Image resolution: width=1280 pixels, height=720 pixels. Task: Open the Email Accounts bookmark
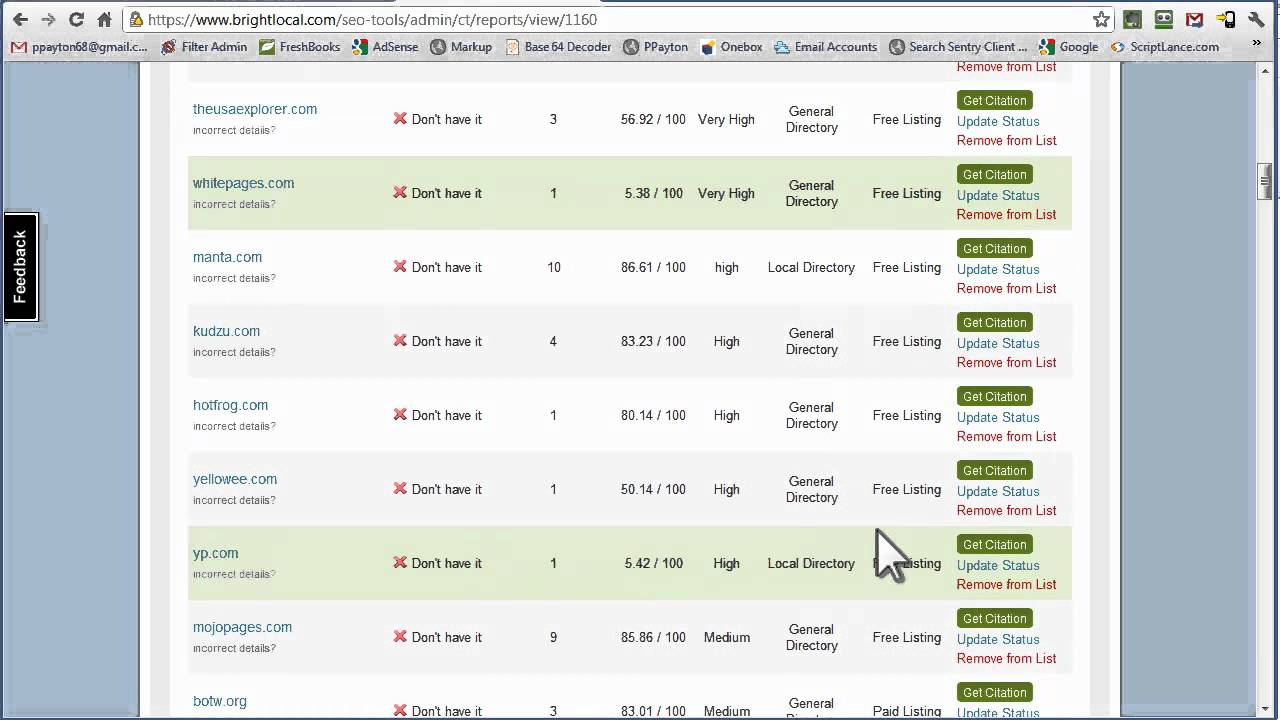tap(825, 47)
